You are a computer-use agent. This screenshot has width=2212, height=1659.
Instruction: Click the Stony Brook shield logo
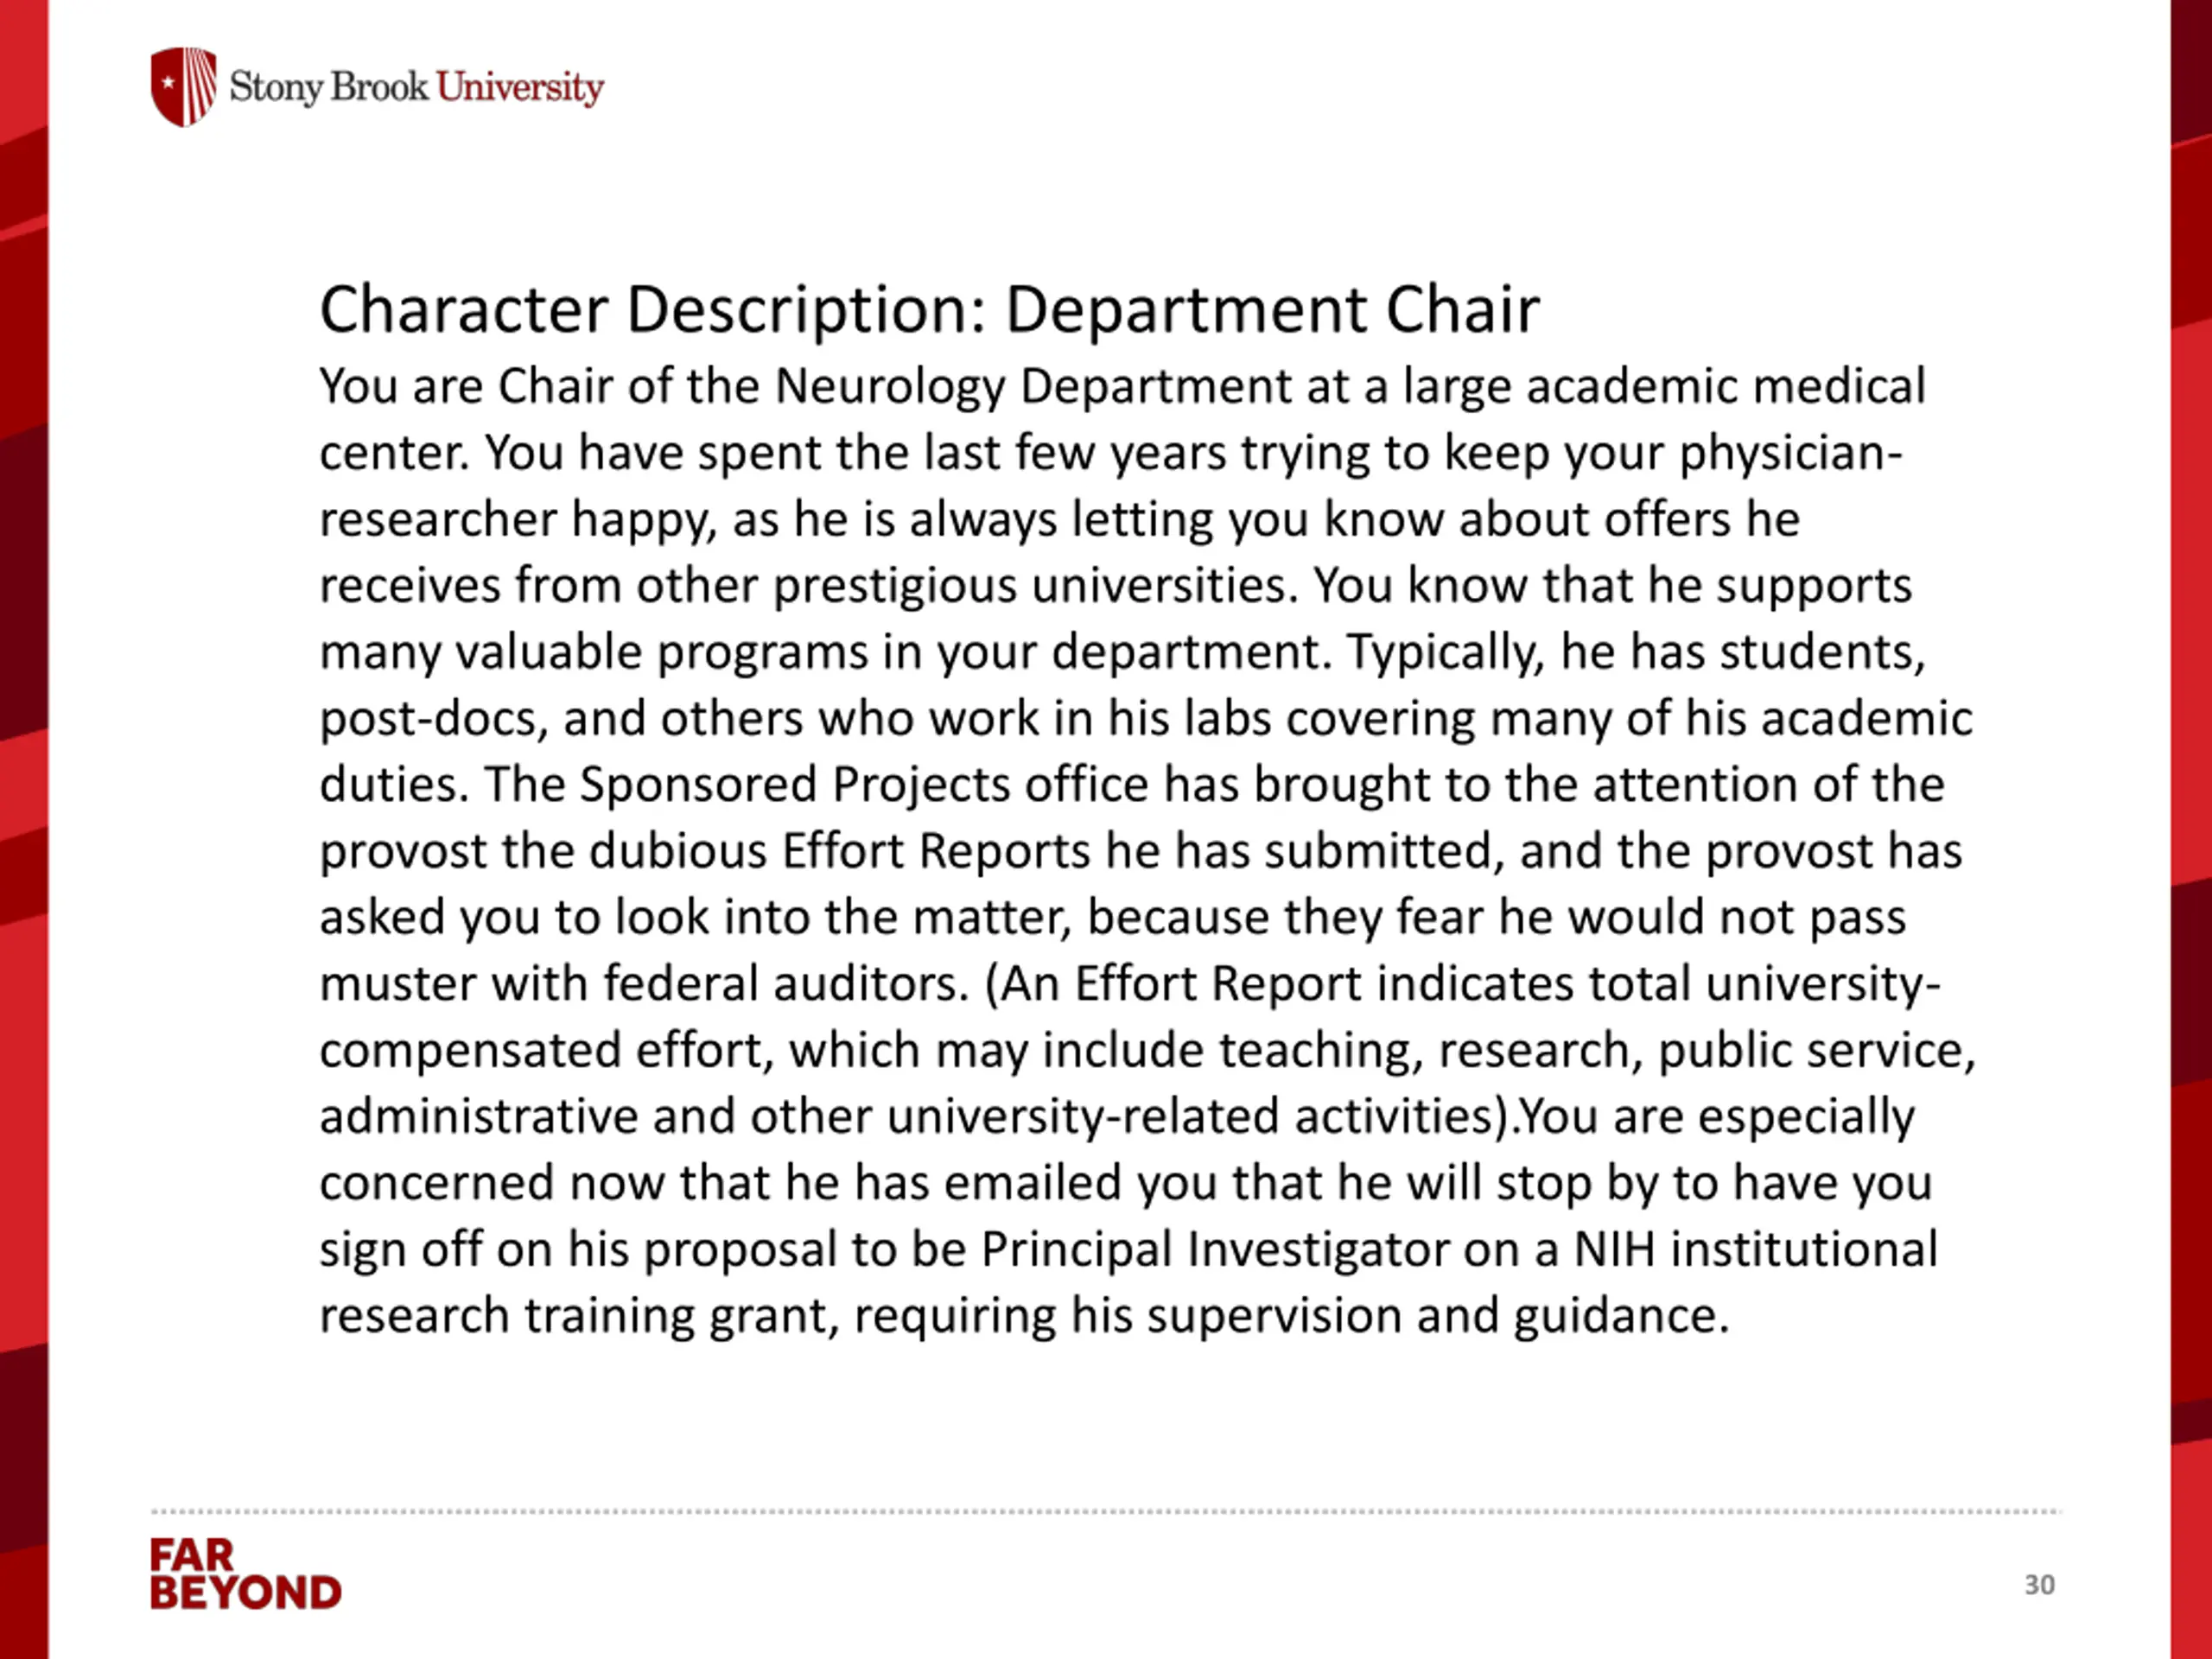click(184, 87)
